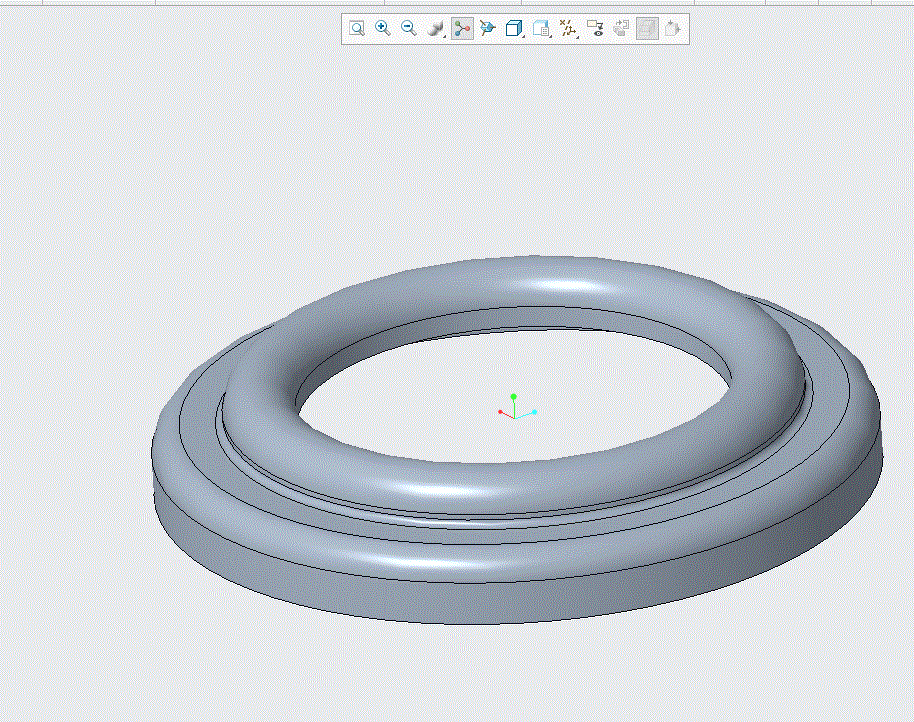Select the cyan Z-axis tip
The width and height of the screenshot is (914, 722).
pos(535,412)
